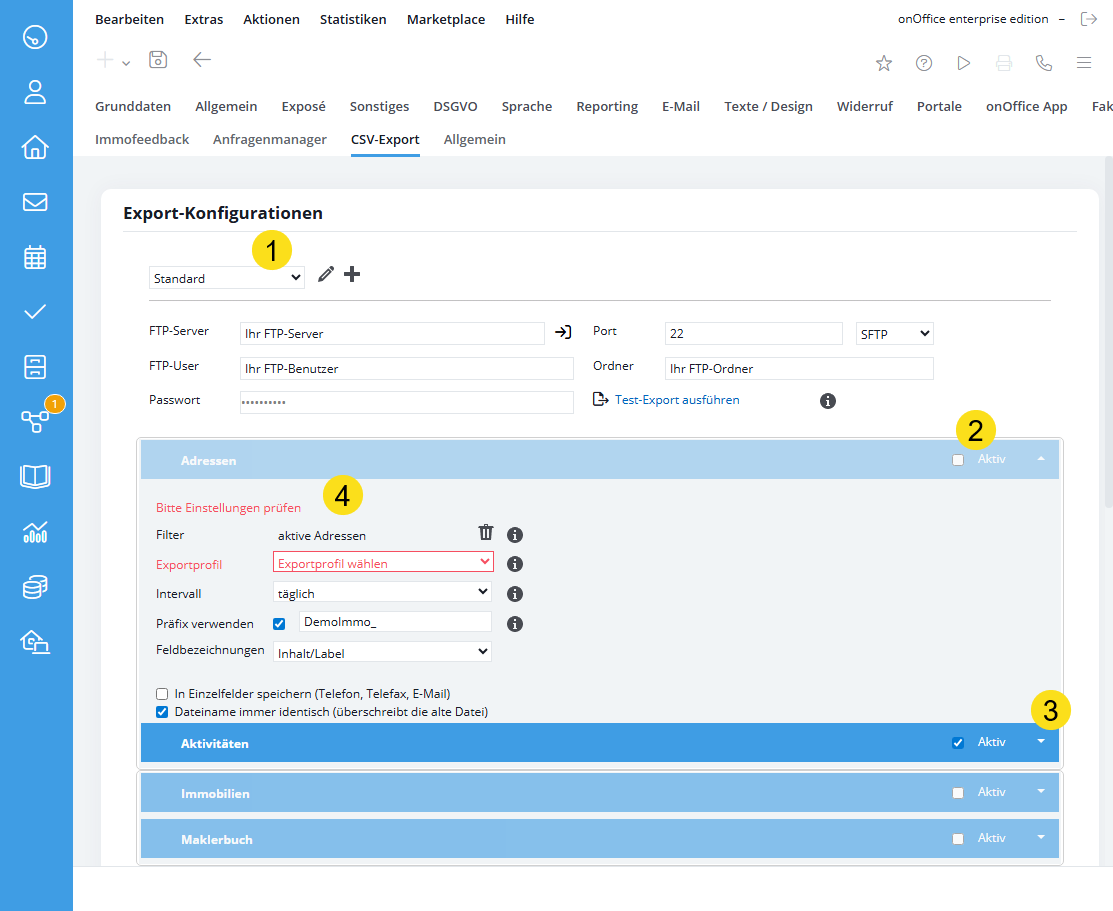Enable the Aktiv checkbox for Adressen

pos(958,460)
